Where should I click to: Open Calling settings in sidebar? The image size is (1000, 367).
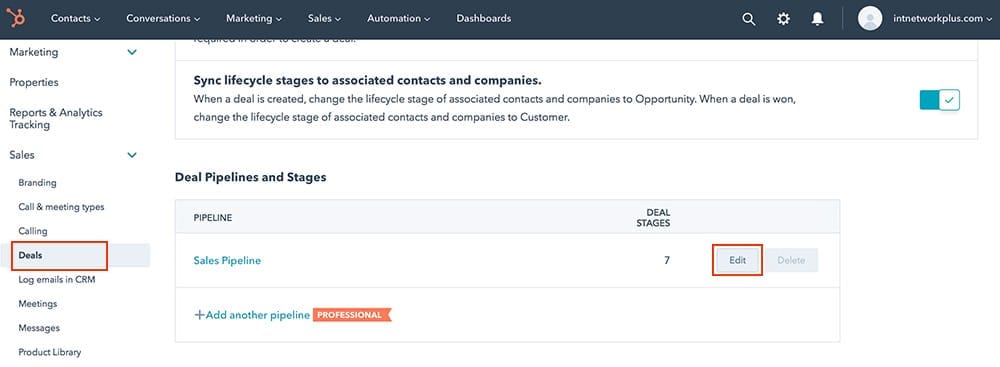pos(33,231)
